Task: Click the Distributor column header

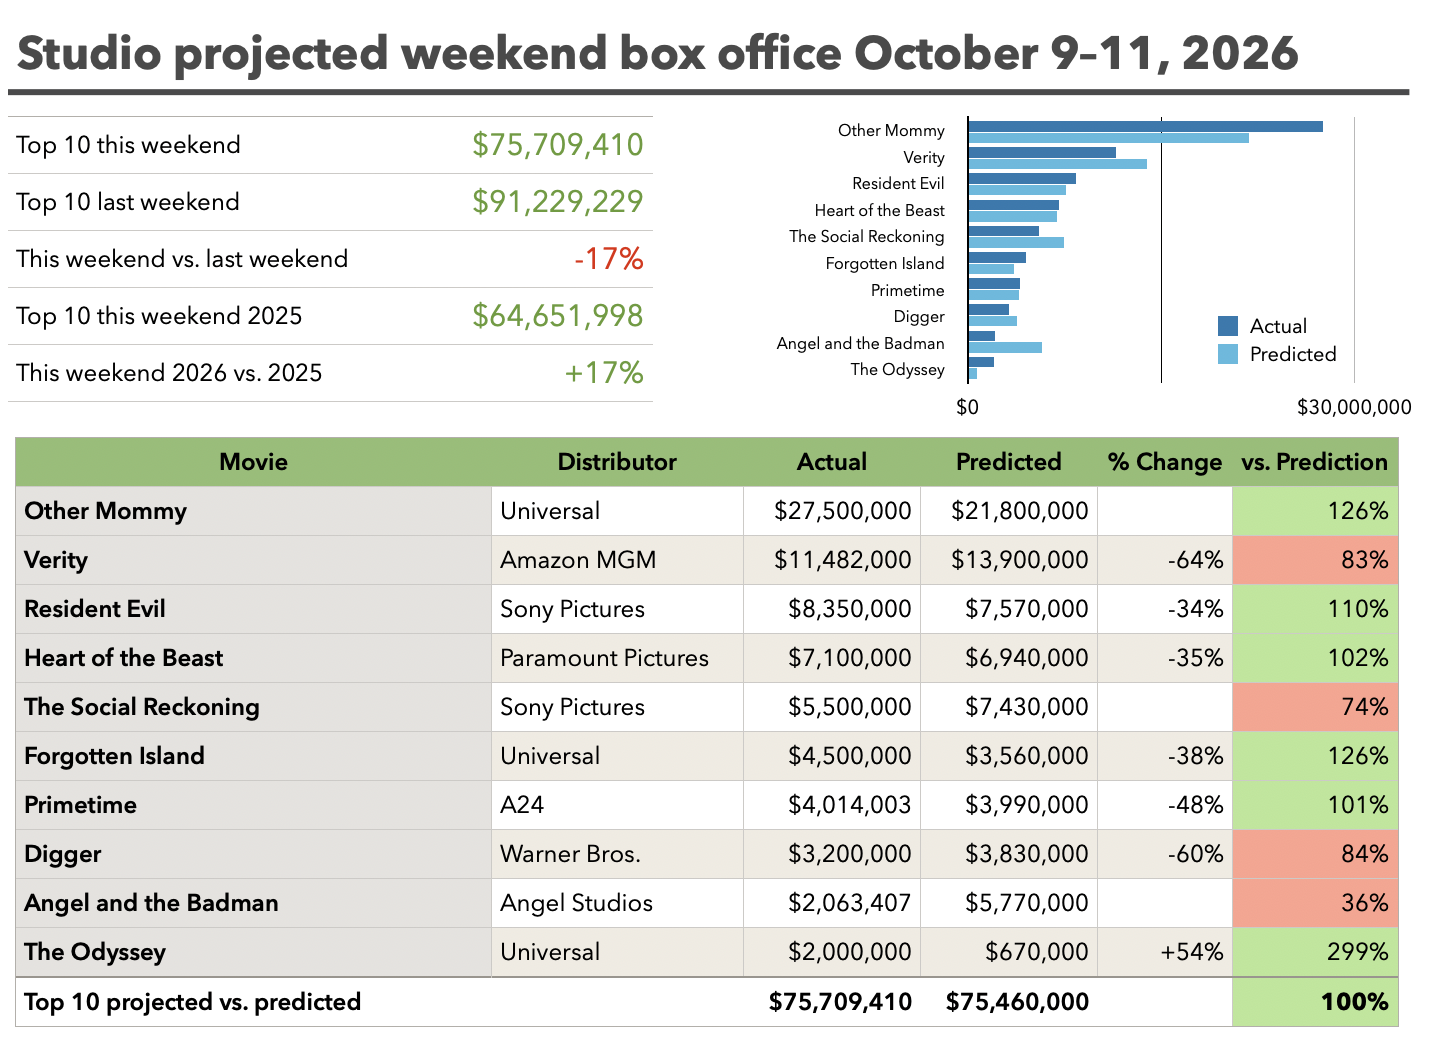Action: tap(617, 462)
